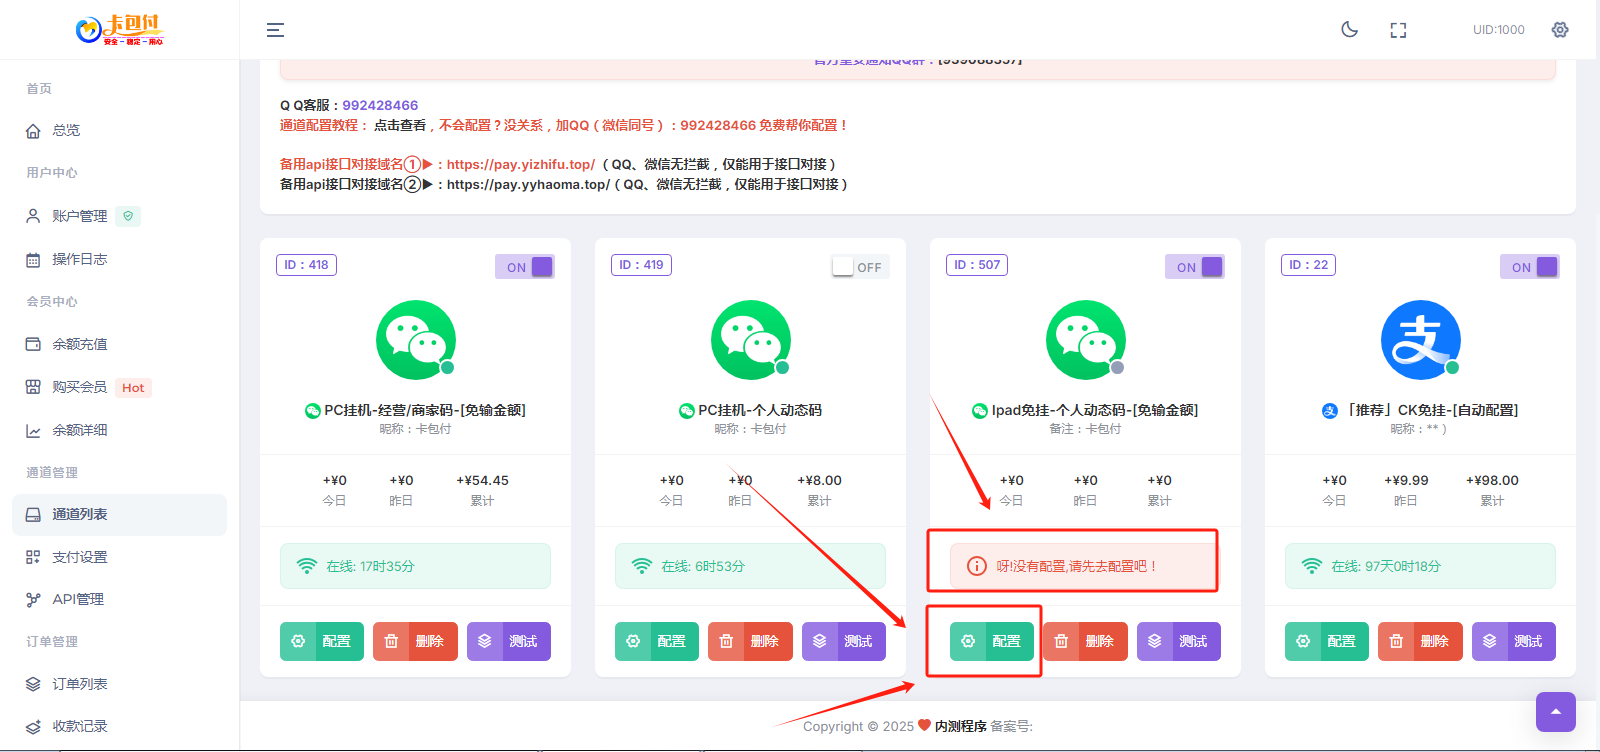
Task: Click the 在线: 17时35分 status bar
Action: [x=415, y=566]
